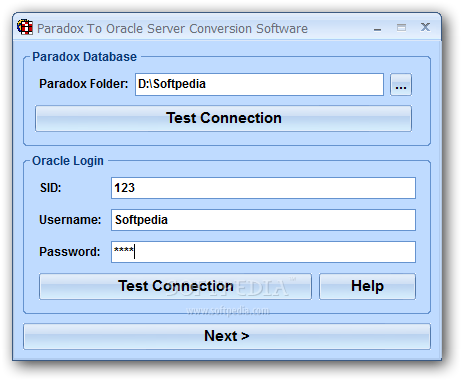Viewport: 462px width, 381px height.
Task: Click the 'Password:' label text
Action: click(x=70, y=252)
